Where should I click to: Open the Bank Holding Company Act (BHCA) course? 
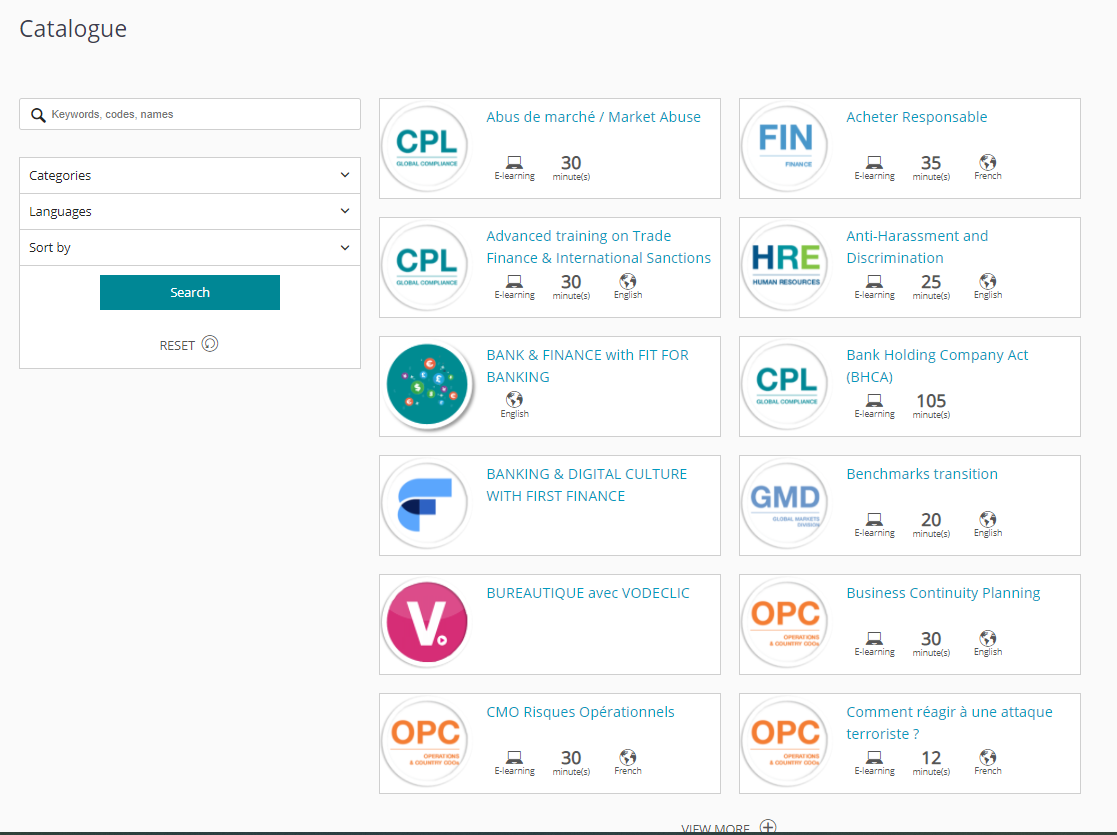937,365
